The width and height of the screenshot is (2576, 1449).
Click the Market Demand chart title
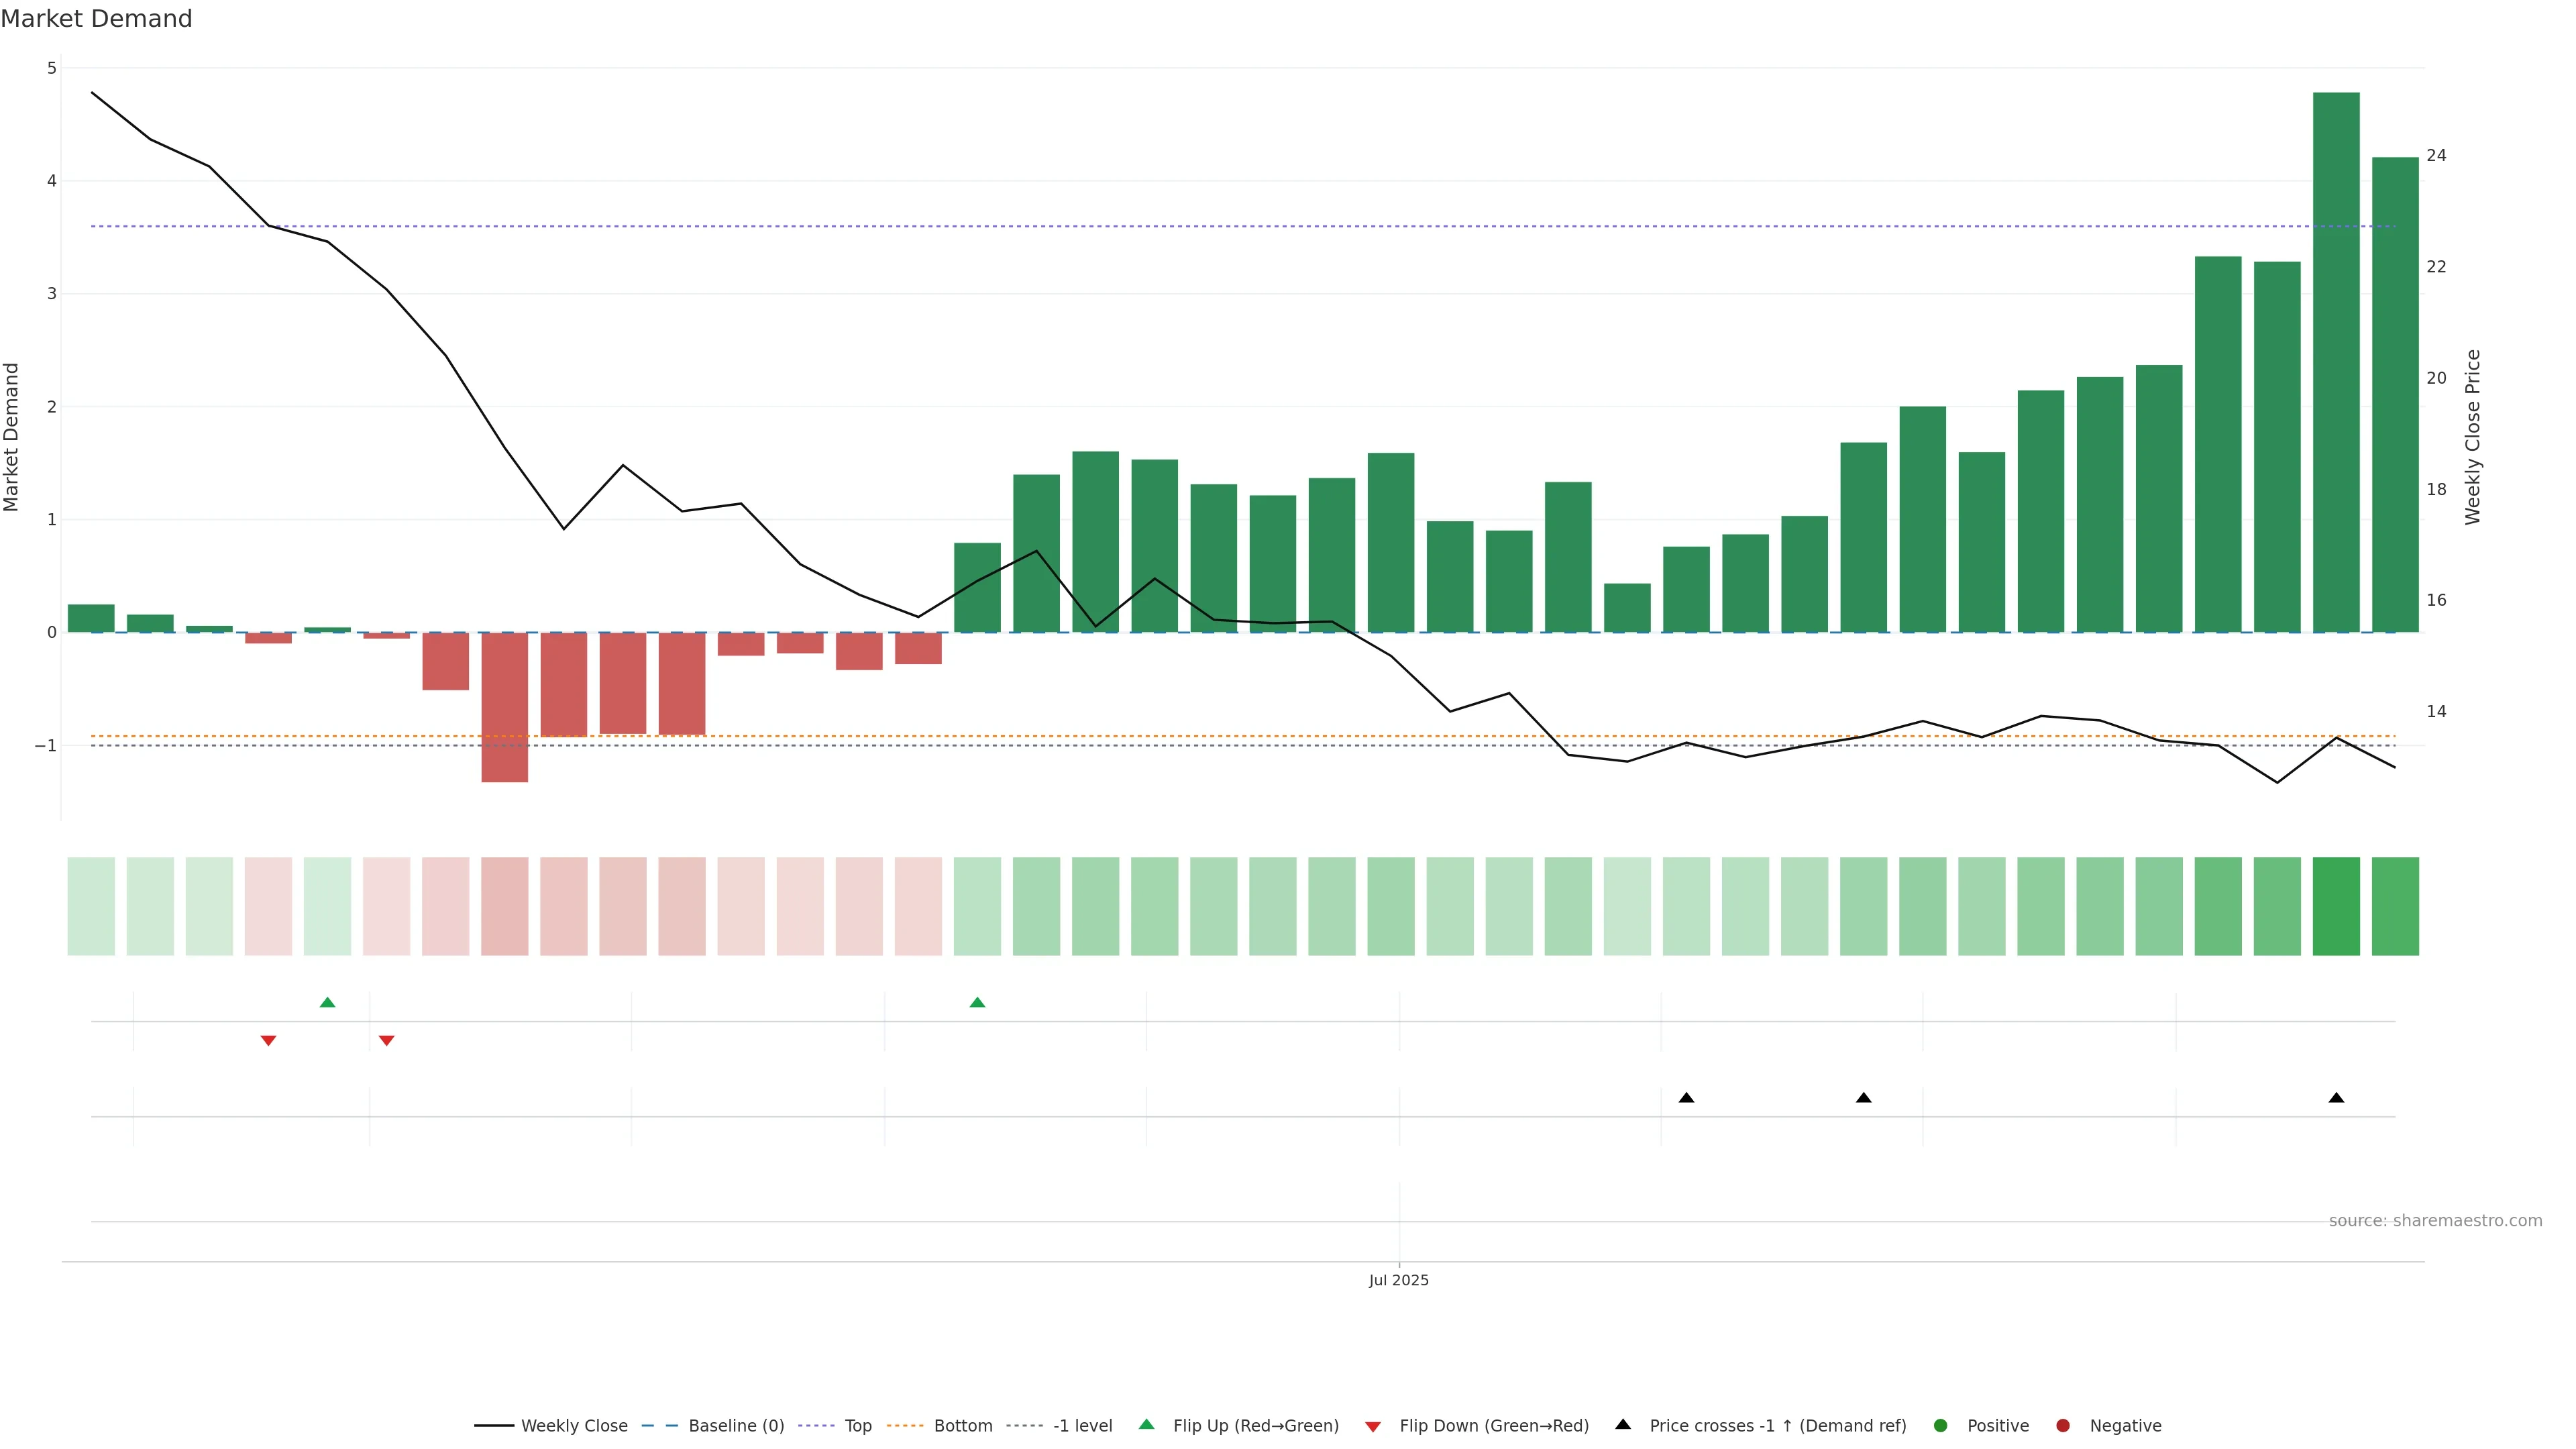tap(96, 19)
